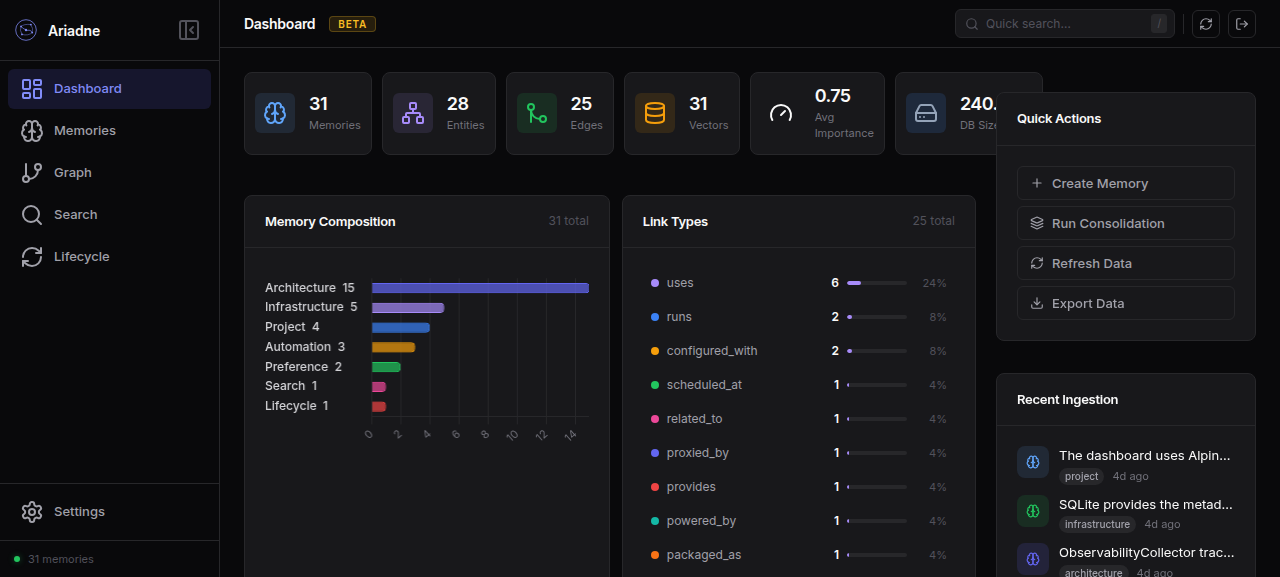Click the 'runs' link type progress bar

(877, 317)
